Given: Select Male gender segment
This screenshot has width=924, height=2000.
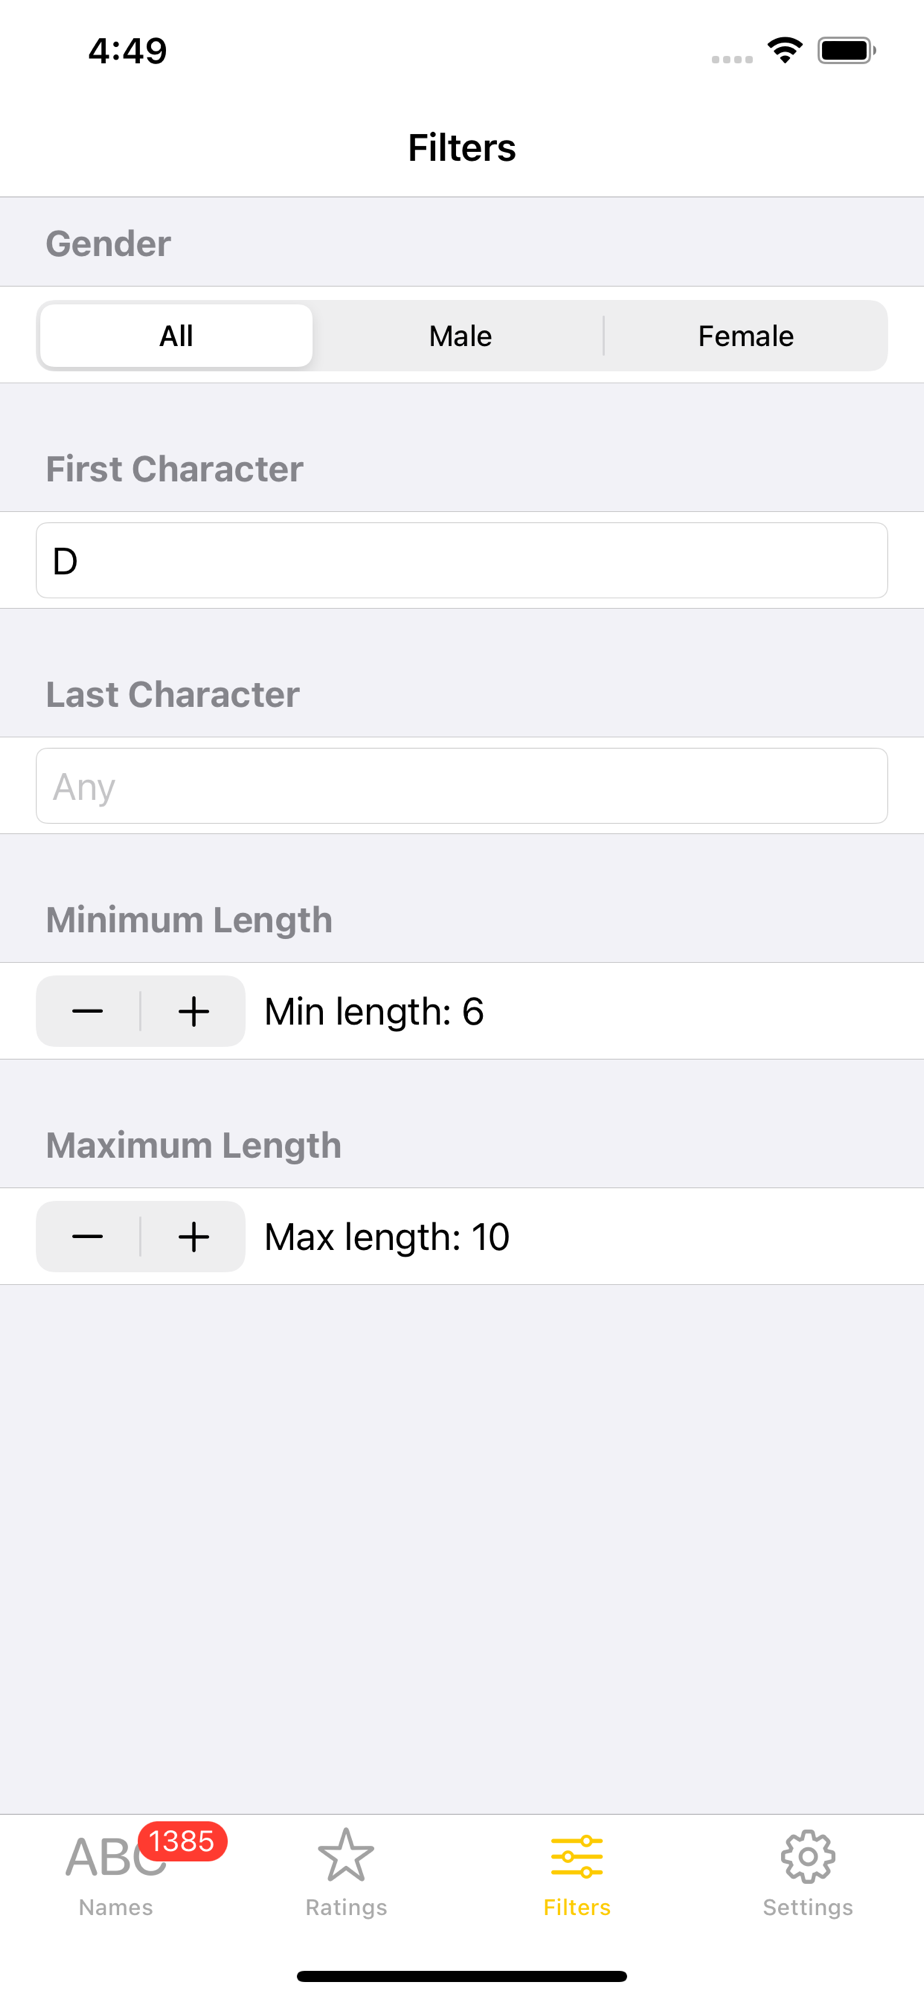Looking at the screenshot, I should point(461,336).
